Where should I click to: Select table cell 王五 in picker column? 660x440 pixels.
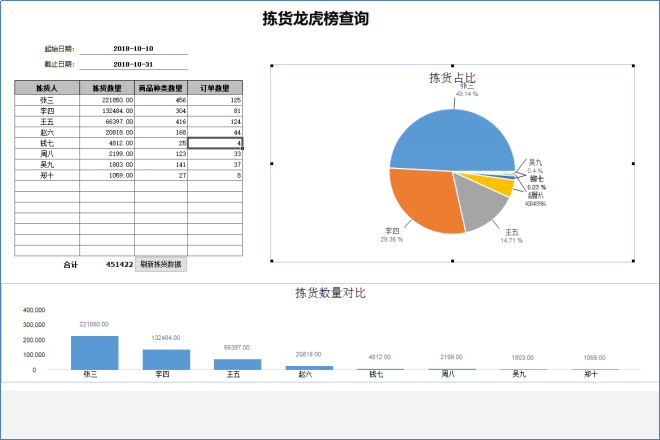47,122
